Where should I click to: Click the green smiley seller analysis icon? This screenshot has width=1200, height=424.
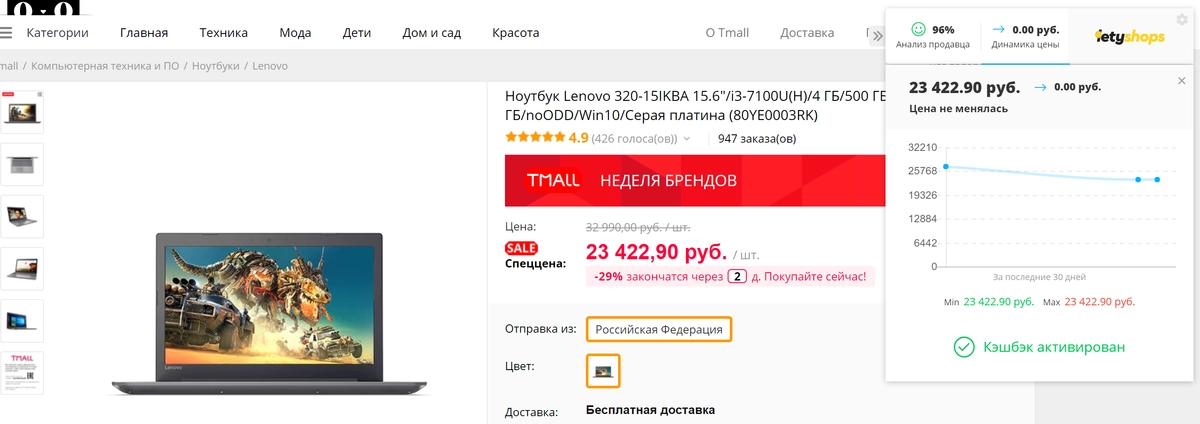[919, 29]
